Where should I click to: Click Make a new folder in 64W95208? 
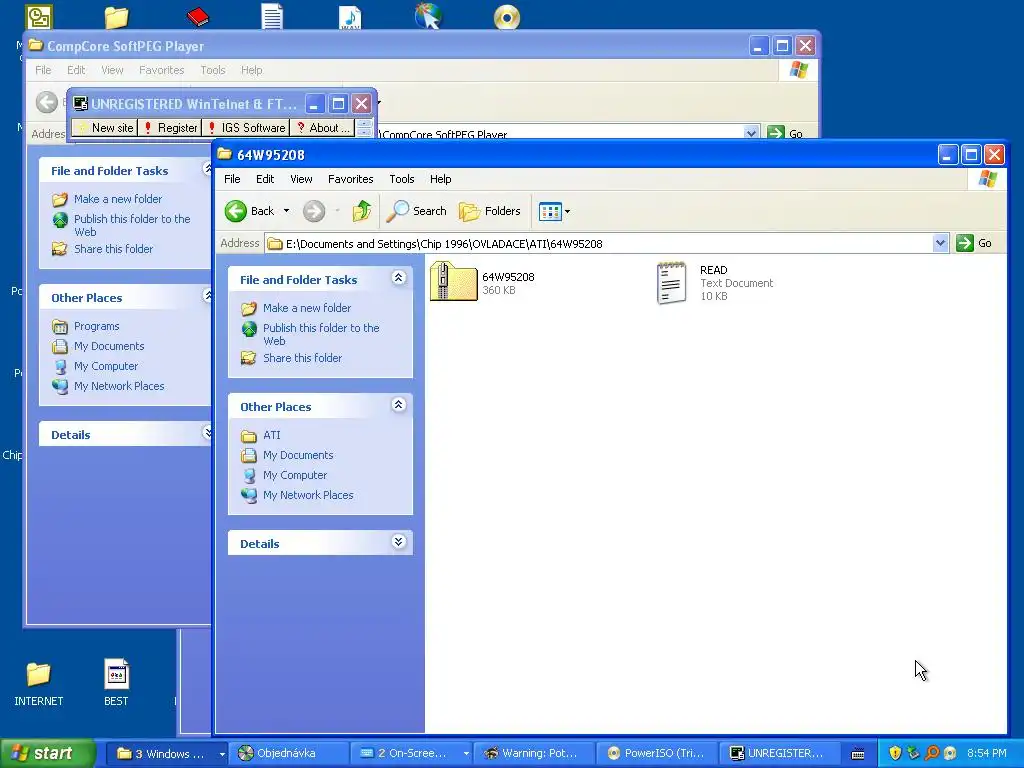[x=307, y=308]
